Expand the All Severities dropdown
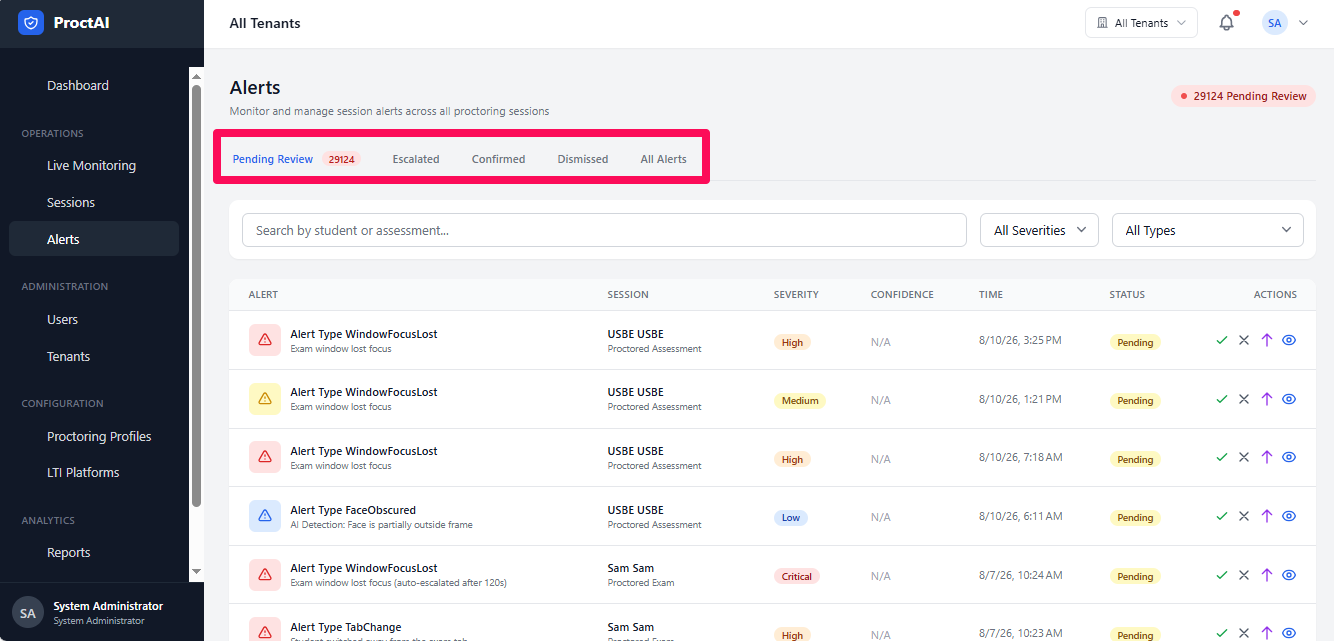Viewport: 1334px width, 641px height. coord(1039,230)
